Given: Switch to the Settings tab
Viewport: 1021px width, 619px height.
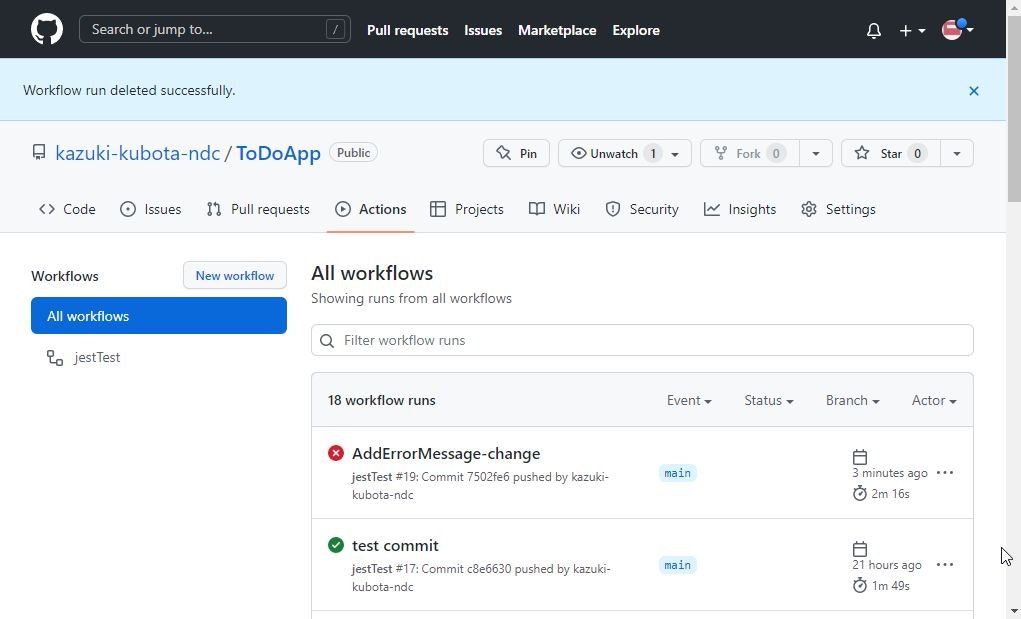Looking at the screenshot, I should [x=838, y=209].
